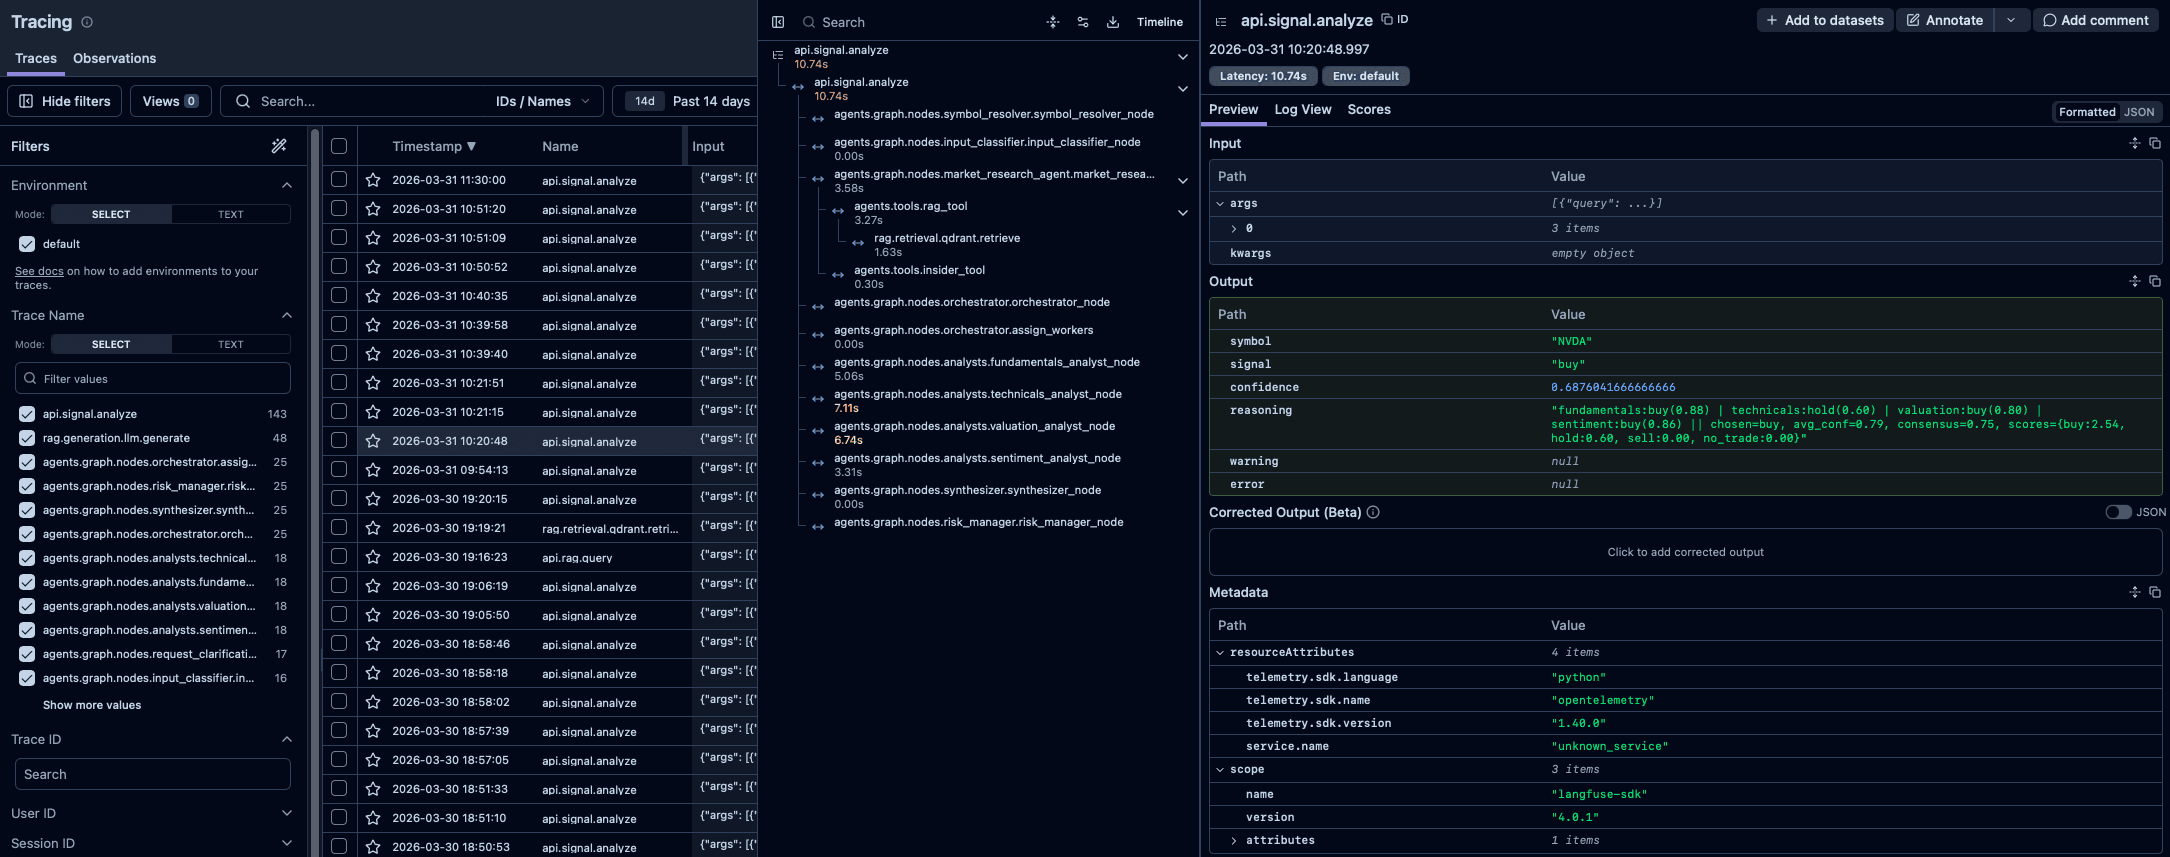Expand the args 0 row in Input
The image size is (2170, 857).
pos(1234,229)
